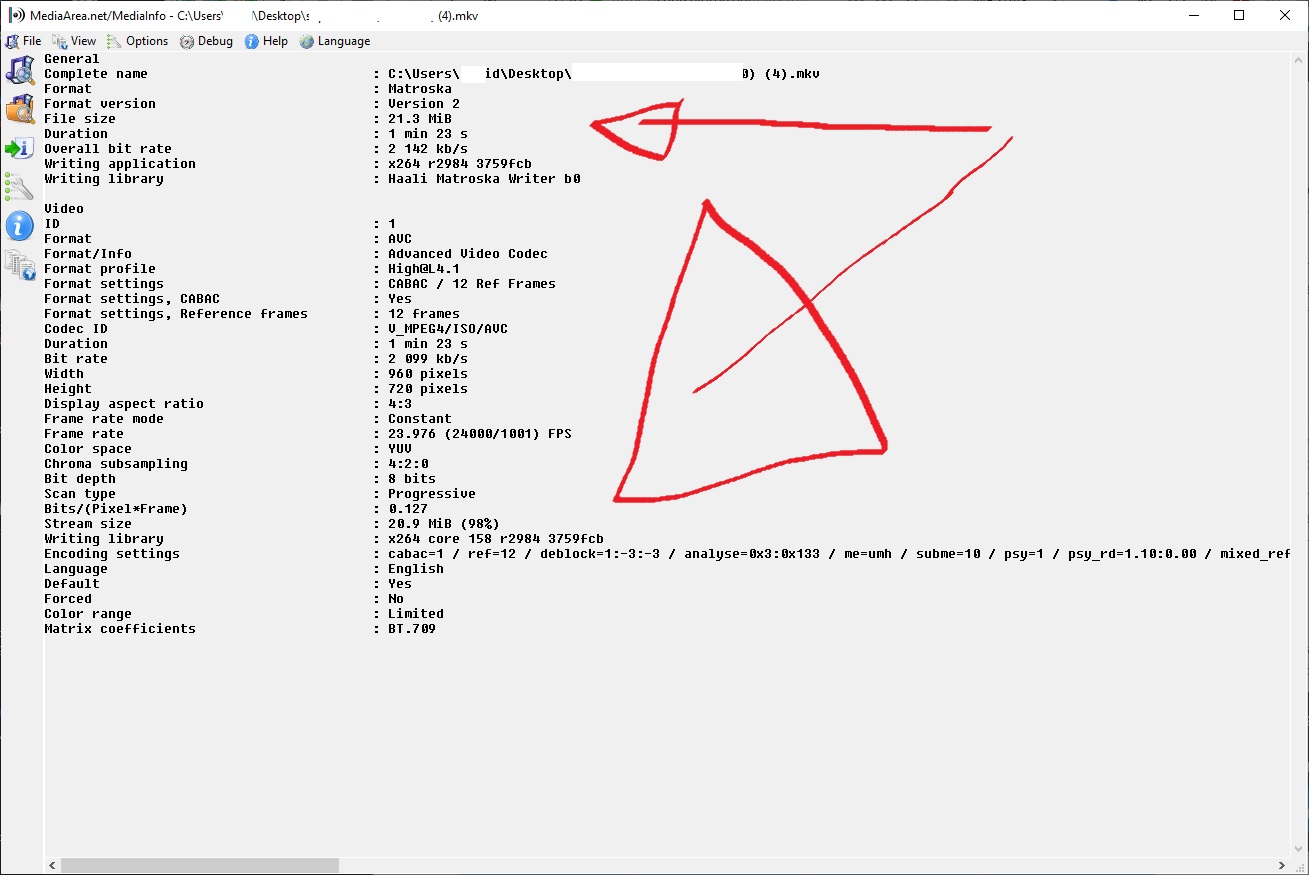Click the "0.127" bits per pixel value
The height and width of the screenshot is (875, 1309).
coord(408,509)
